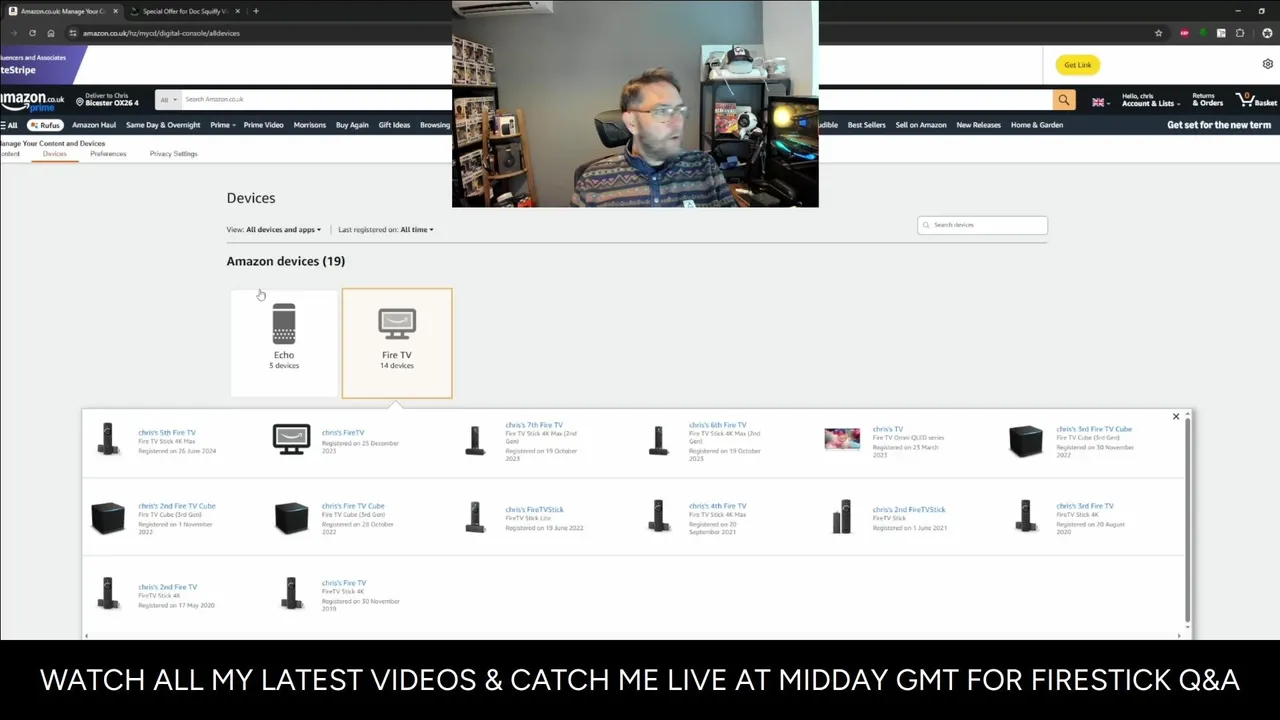Open Prime Video nav item
The width and height of the screenshot is (1280, 720).
(x=264, y=125)
